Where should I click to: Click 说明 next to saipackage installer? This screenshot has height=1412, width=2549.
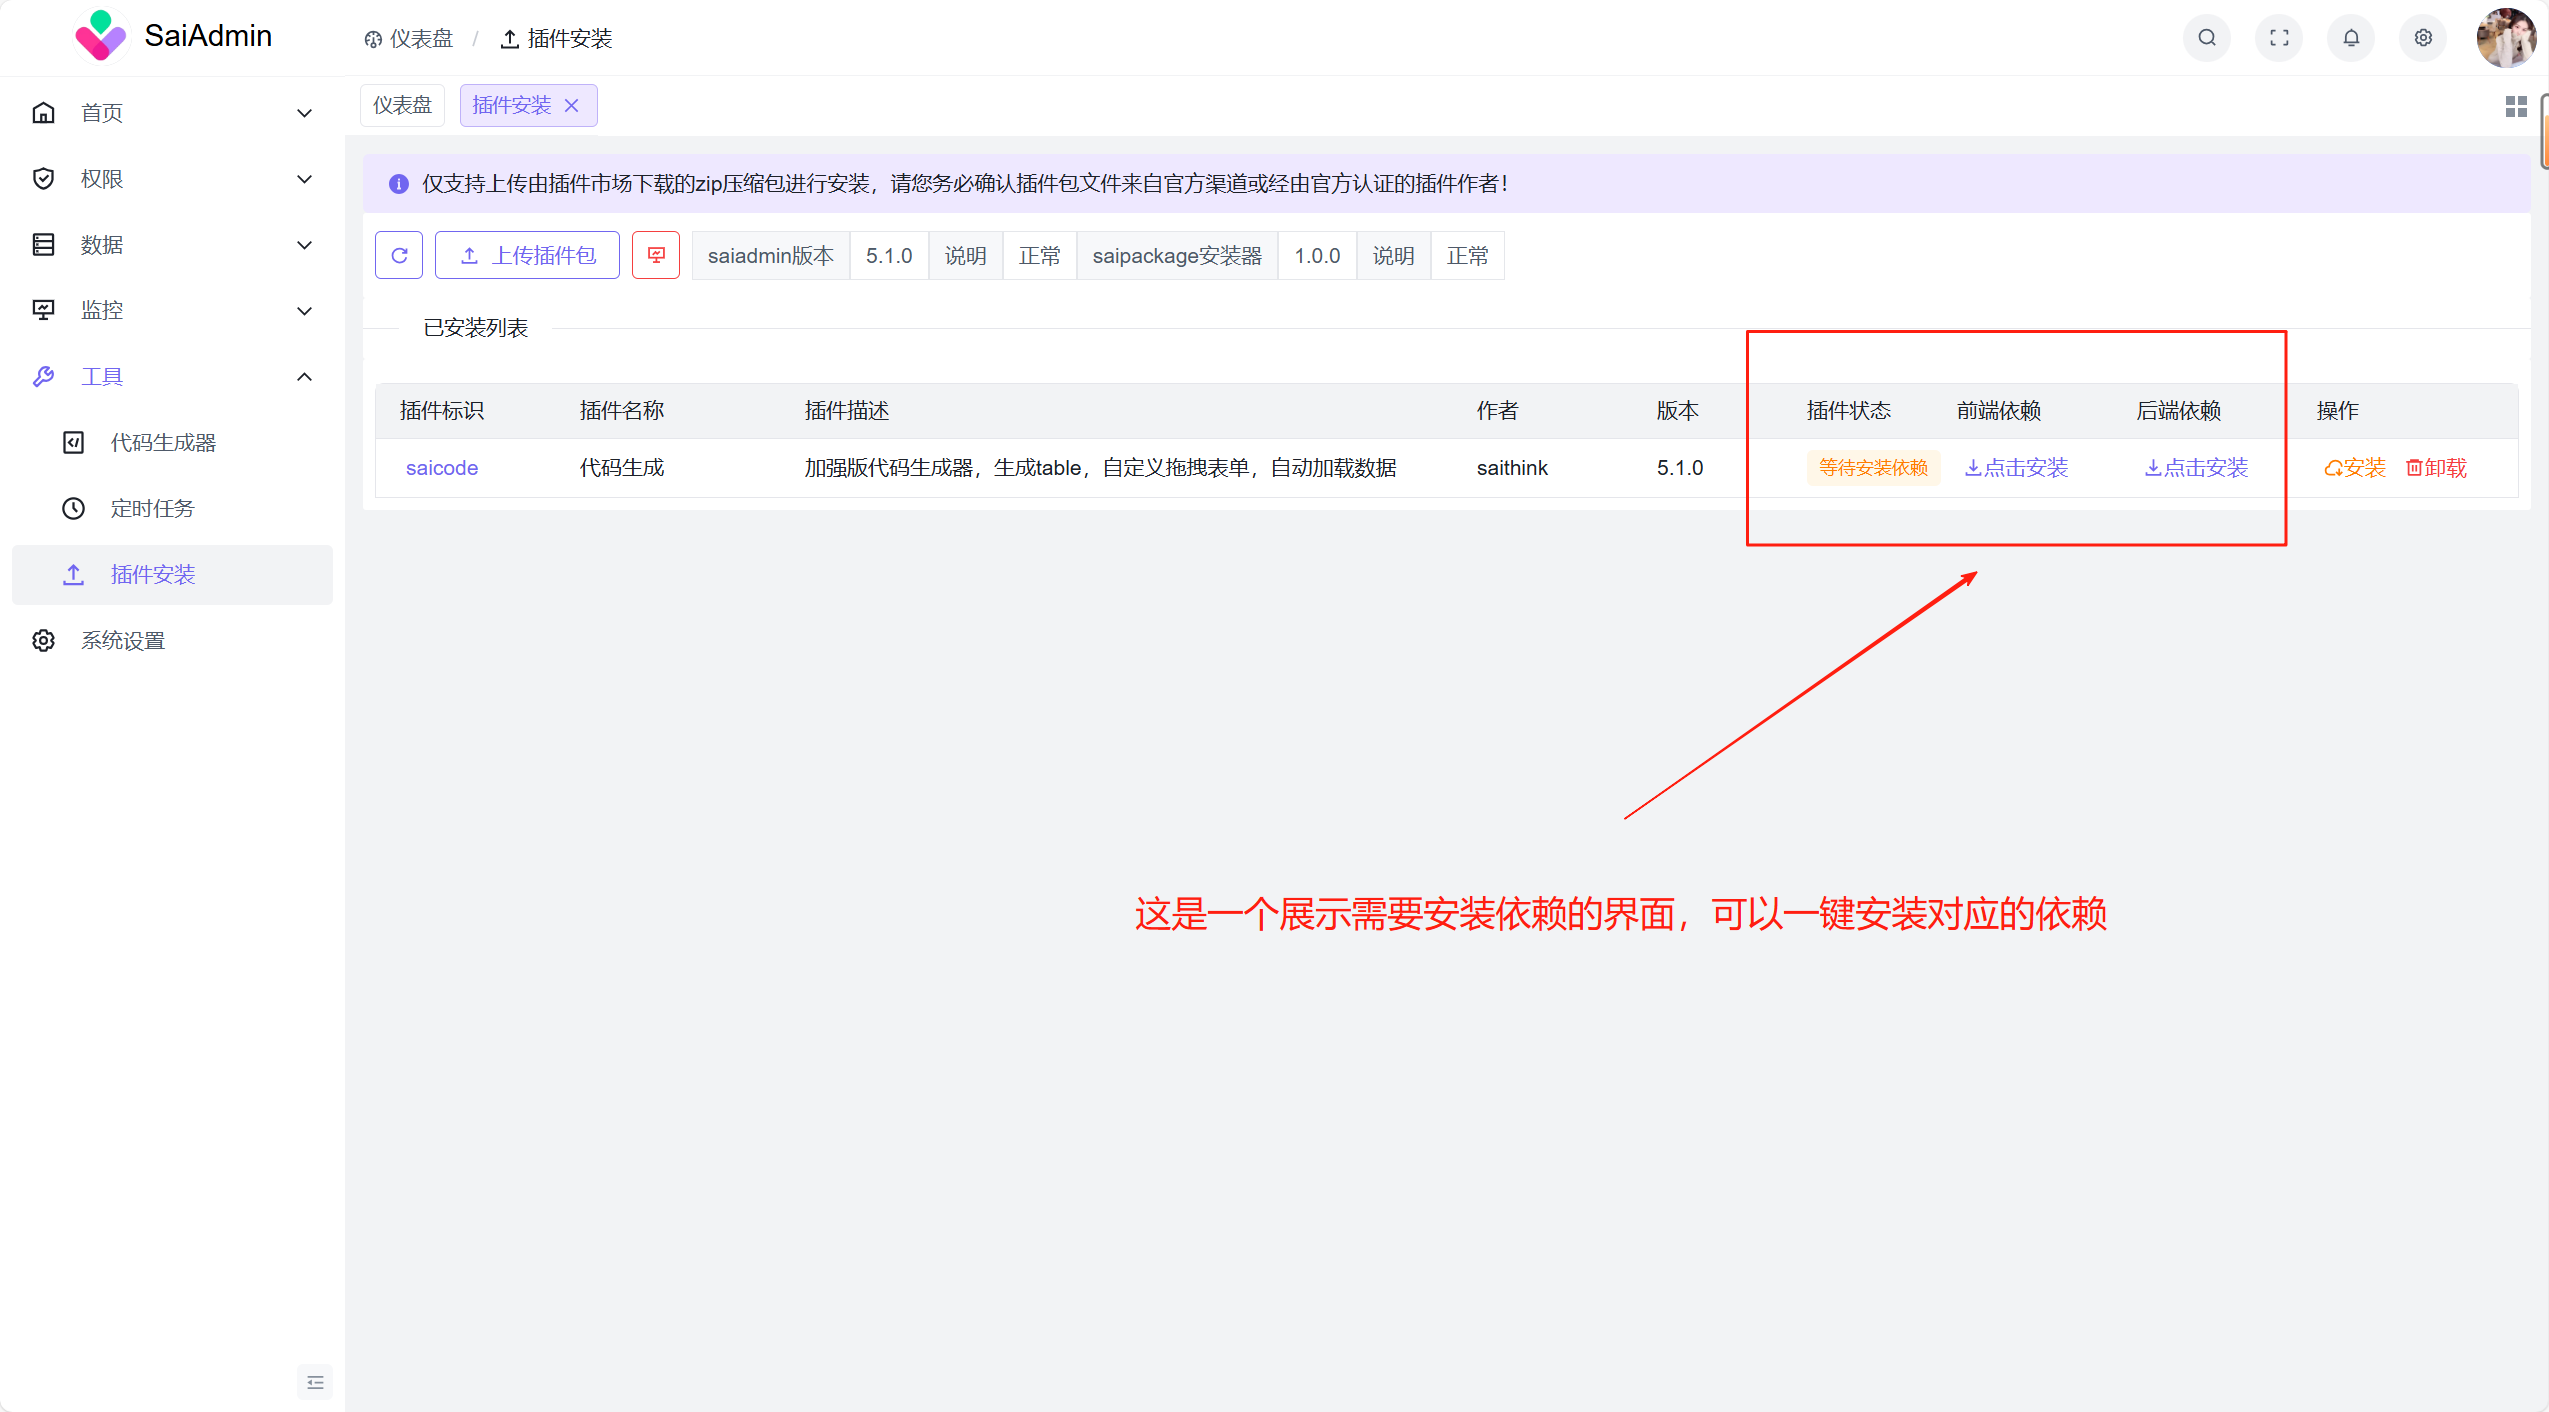[x=1393, y=256]
